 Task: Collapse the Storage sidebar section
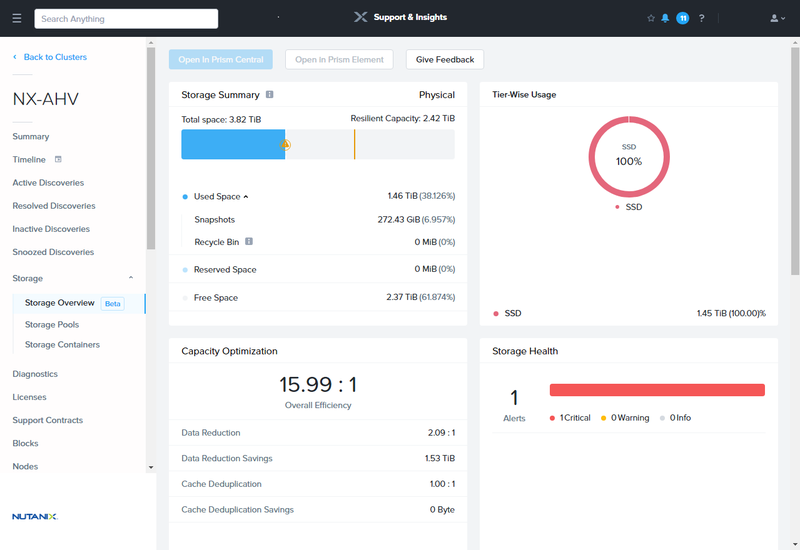[131, 278]
